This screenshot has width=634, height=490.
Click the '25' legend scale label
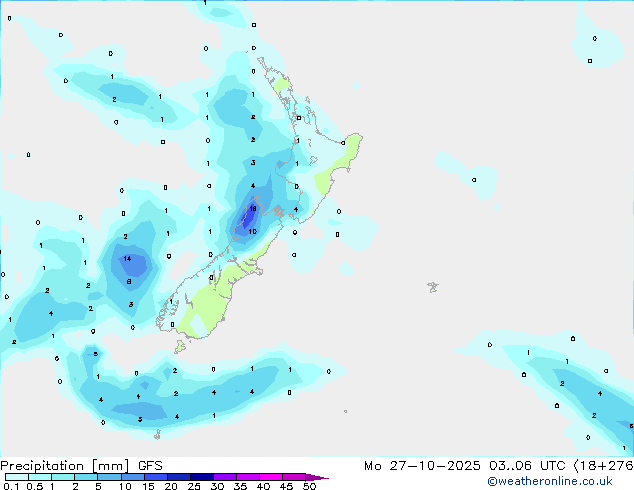tap(194, 486)
